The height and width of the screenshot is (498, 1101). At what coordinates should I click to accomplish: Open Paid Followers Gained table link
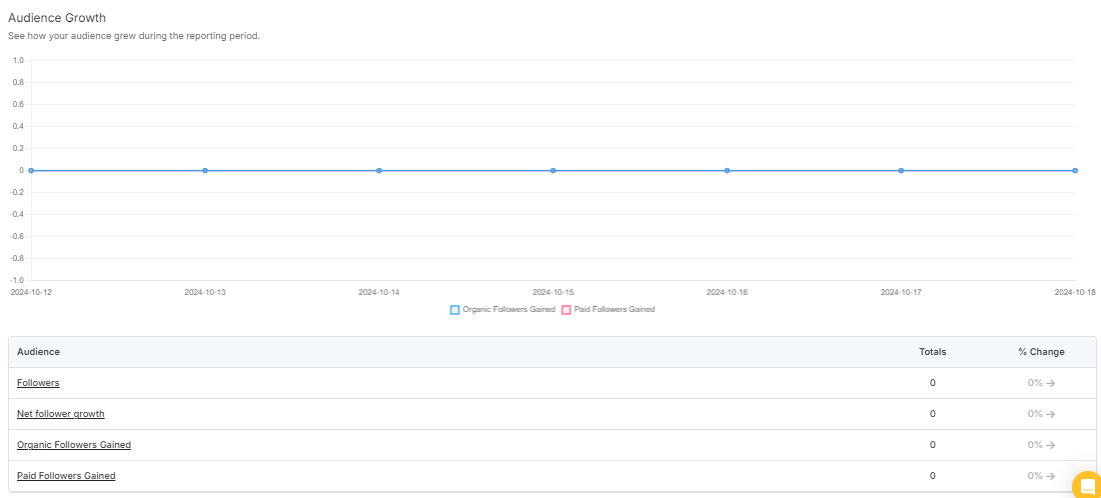click(66, 476)
